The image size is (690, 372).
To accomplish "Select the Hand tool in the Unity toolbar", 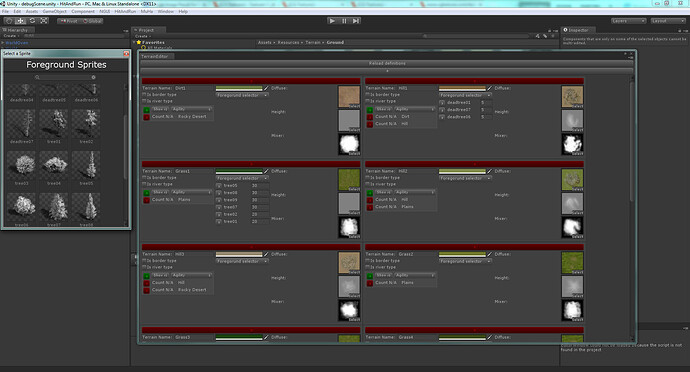I will click(9, 21).
